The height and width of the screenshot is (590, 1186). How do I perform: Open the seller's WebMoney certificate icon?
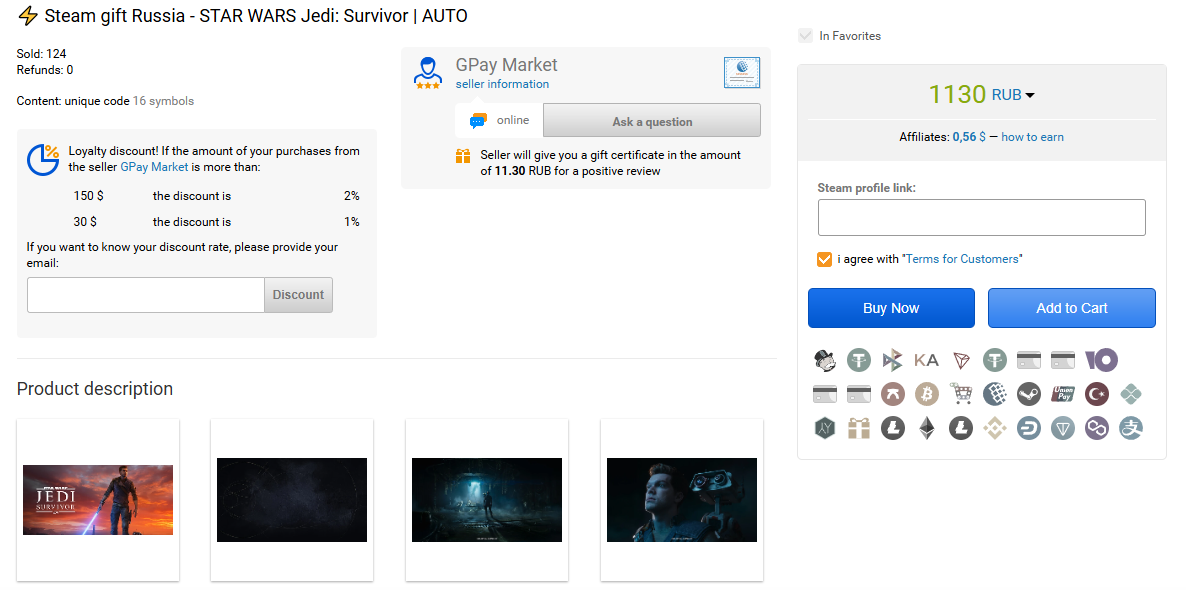tap(741, 73)
